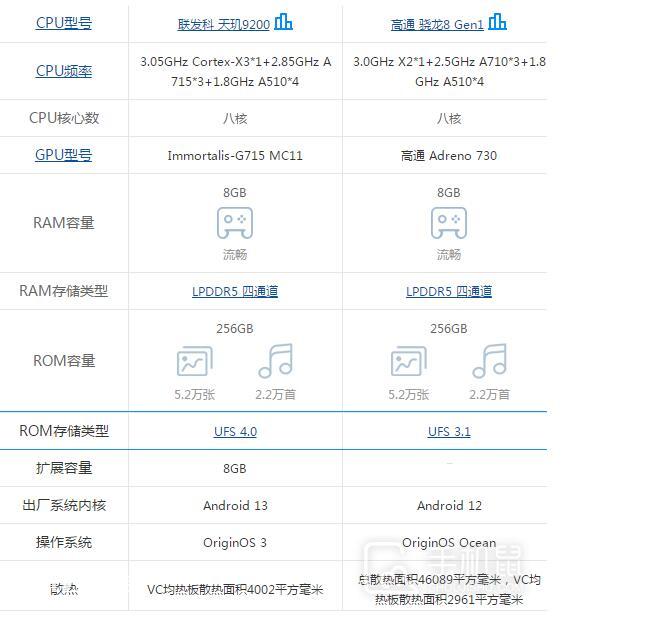Click the VC均热板散热面积4002平方毫米 cell

tap(235, 589)
